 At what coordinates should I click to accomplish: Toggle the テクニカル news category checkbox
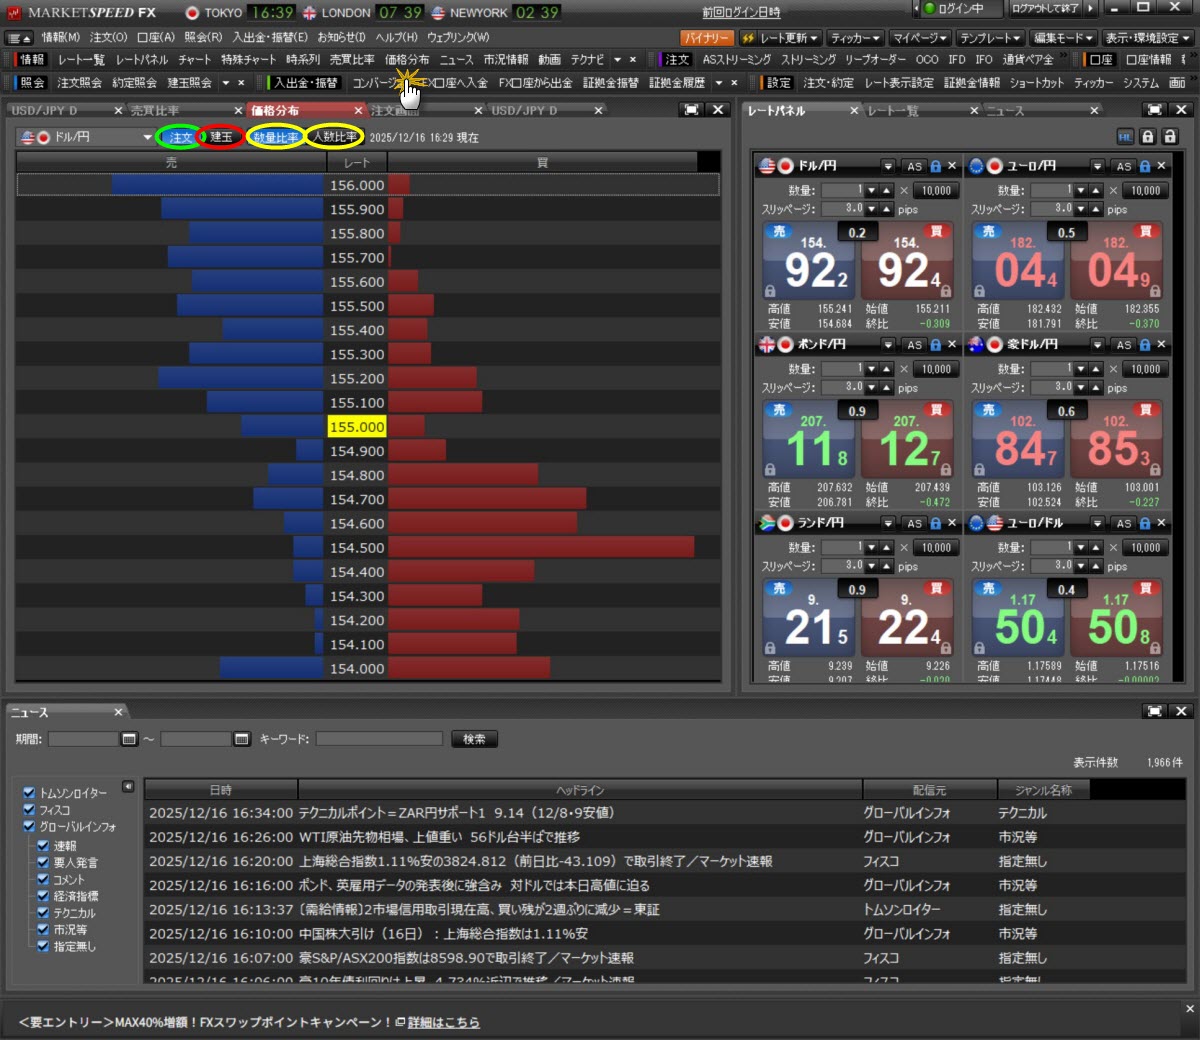(43, 912)
